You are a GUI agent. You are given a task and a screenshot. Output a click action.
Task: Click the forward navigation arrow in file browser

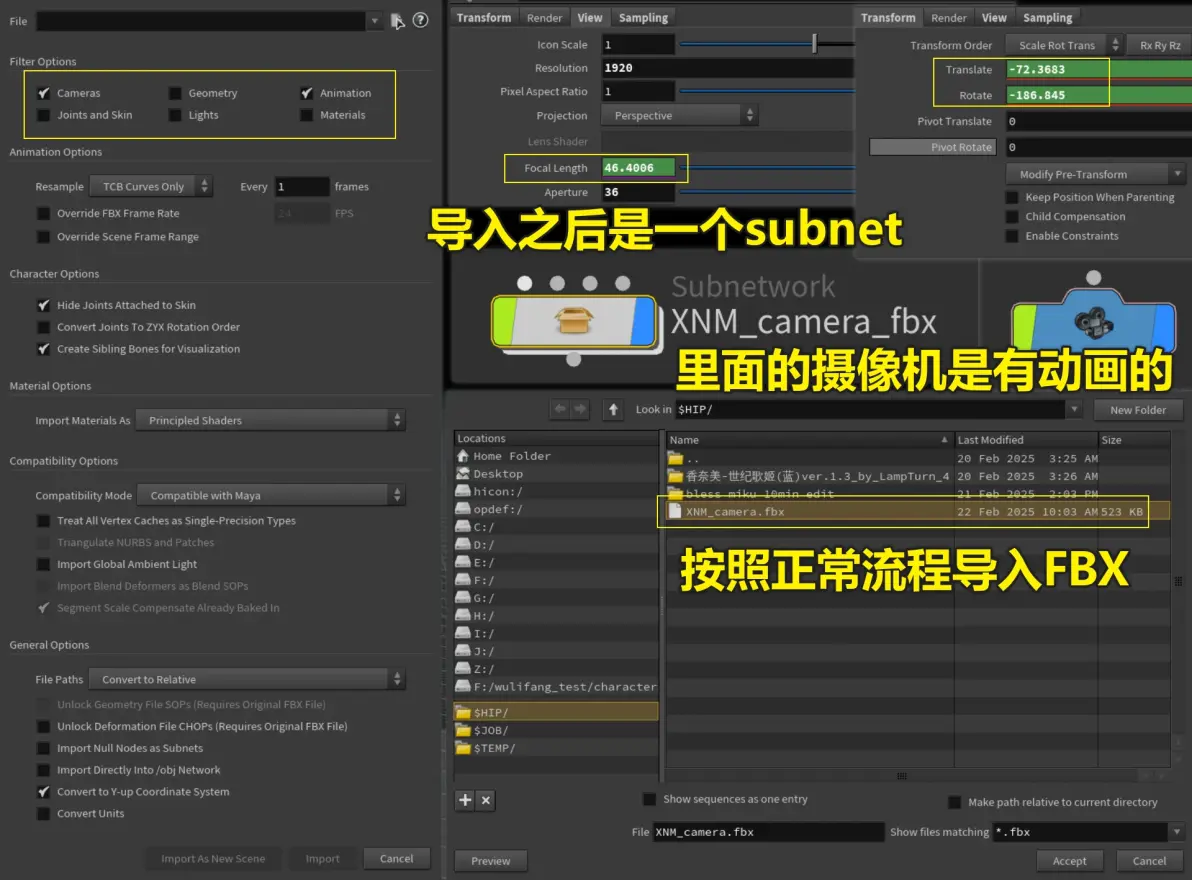[x=580, y=410]
